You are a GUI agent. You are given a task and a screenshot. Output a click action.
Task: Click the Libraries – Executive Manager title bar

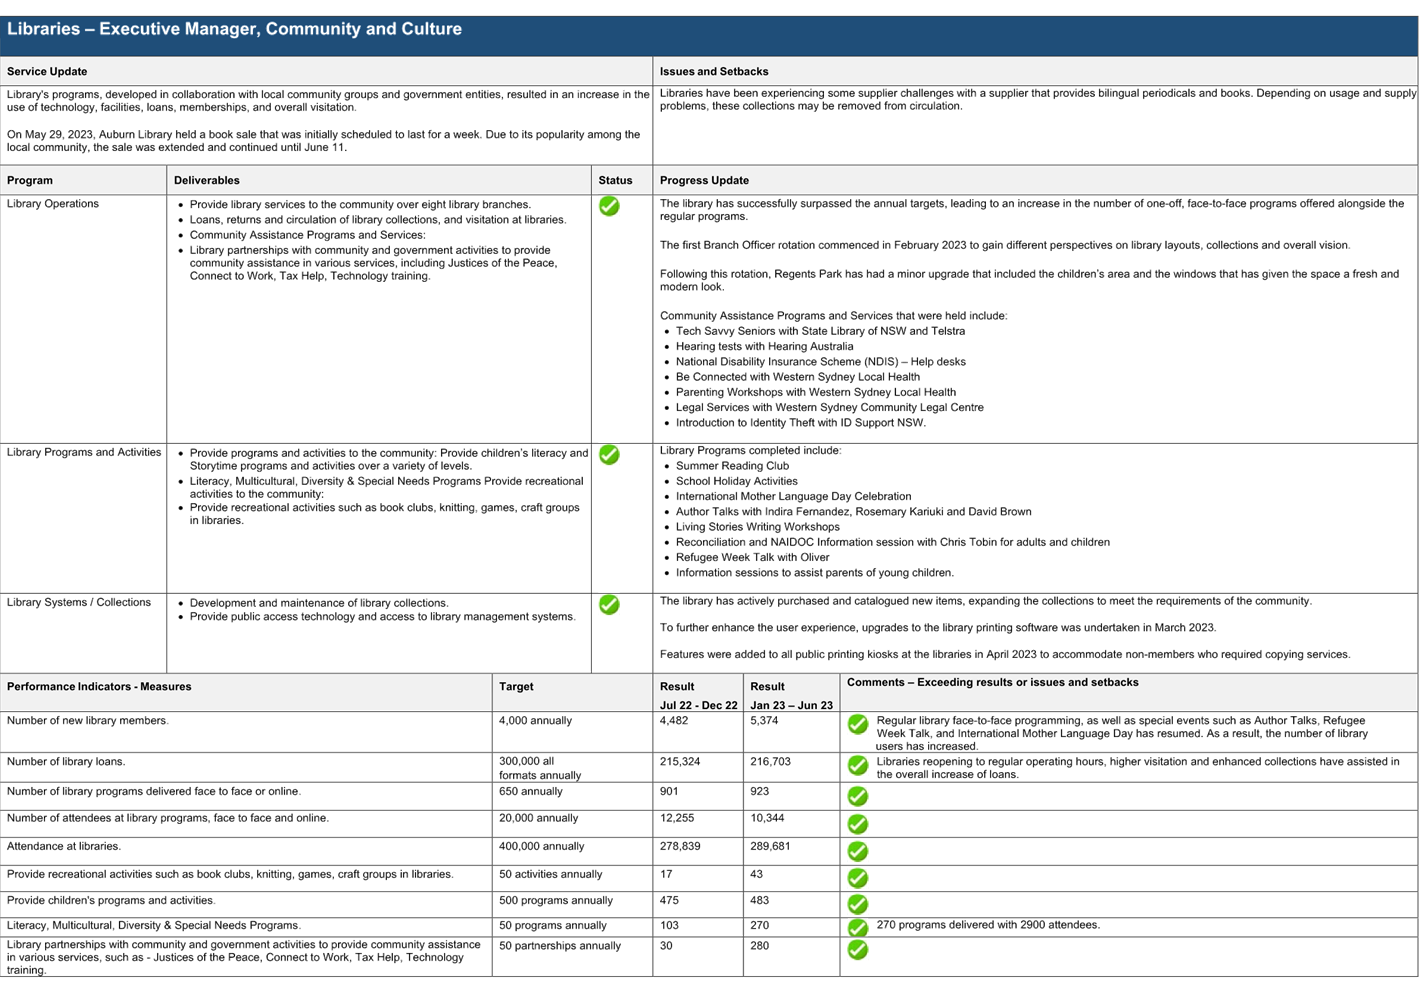point(235,29)
